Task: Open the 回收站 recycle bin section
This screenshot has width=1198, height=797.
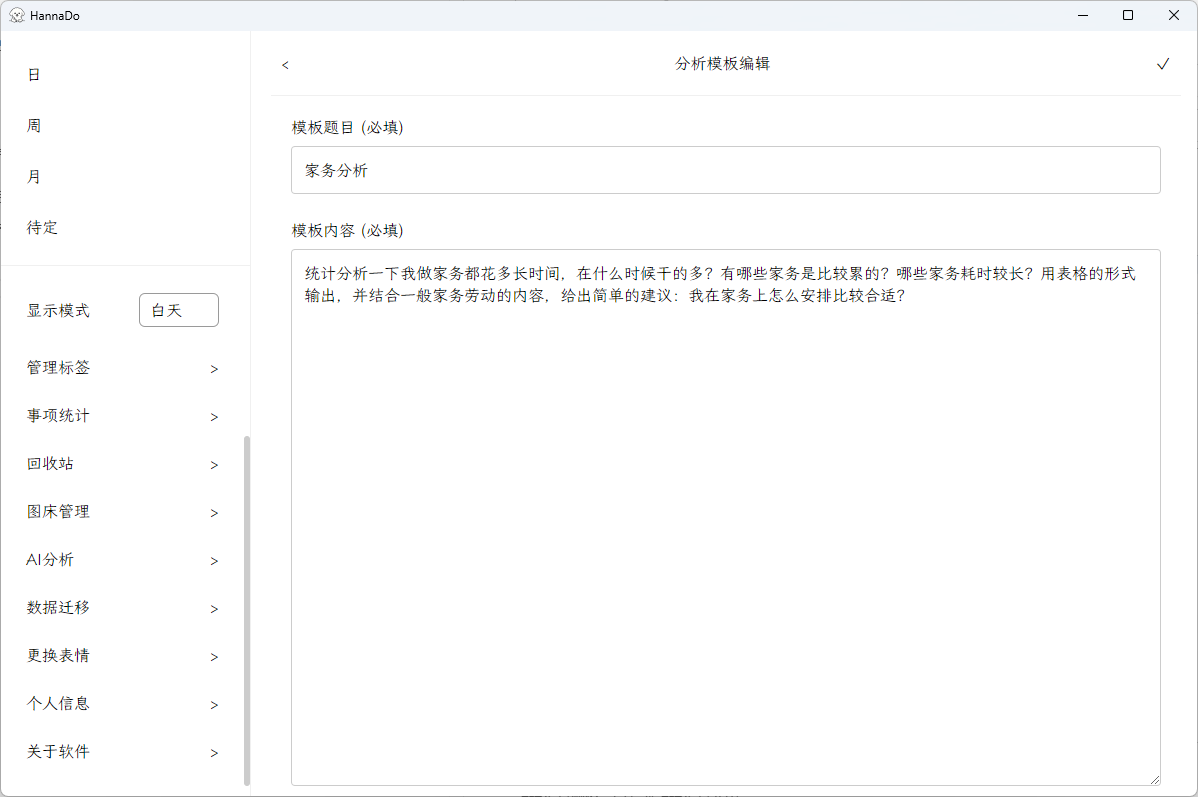Action: pos(50,463)
